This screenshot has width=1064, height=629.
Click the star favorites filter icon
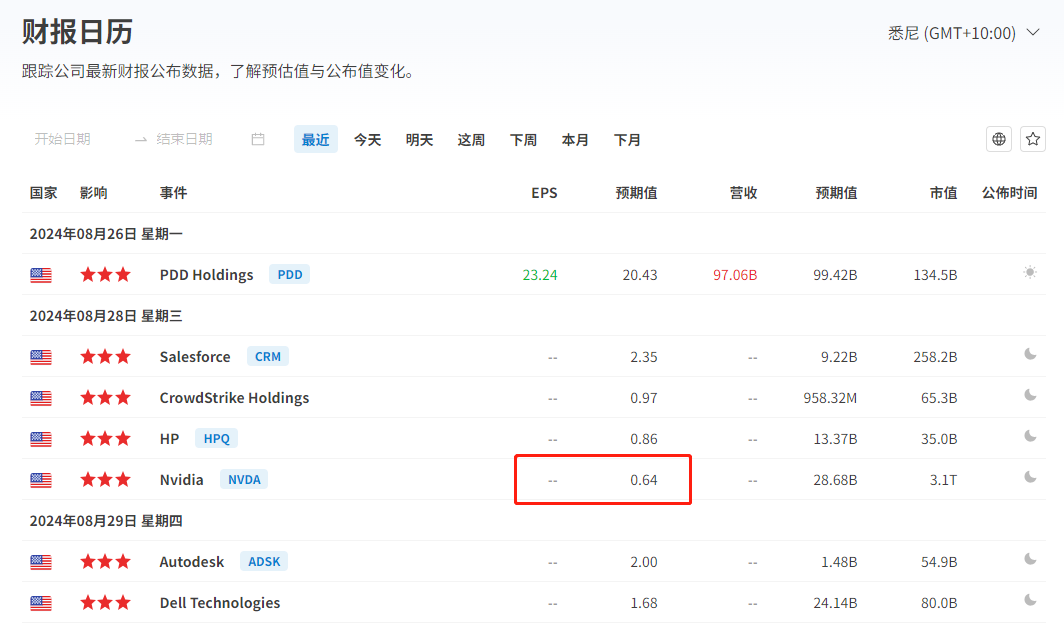(1033, 139)
